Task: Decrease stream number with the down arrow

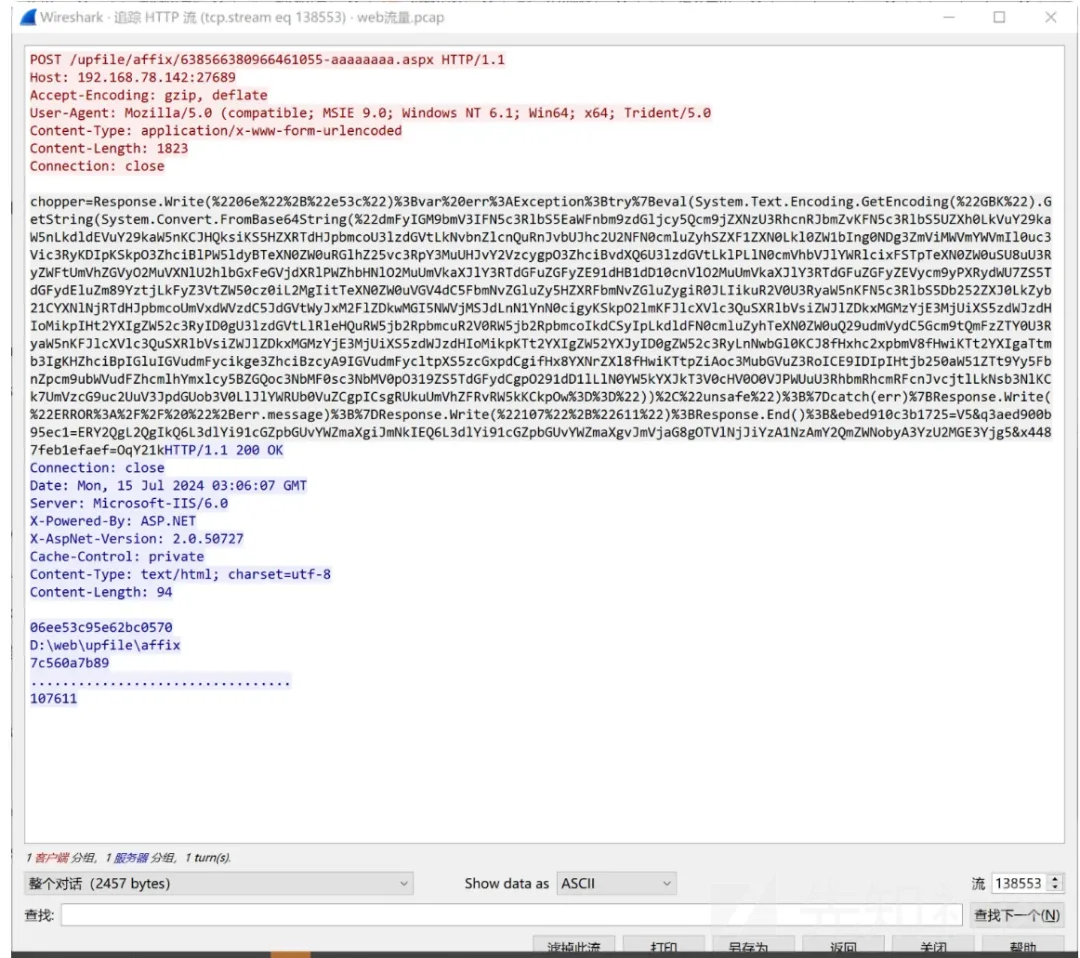Action: pyautogui.click(x=1055, y=888)
